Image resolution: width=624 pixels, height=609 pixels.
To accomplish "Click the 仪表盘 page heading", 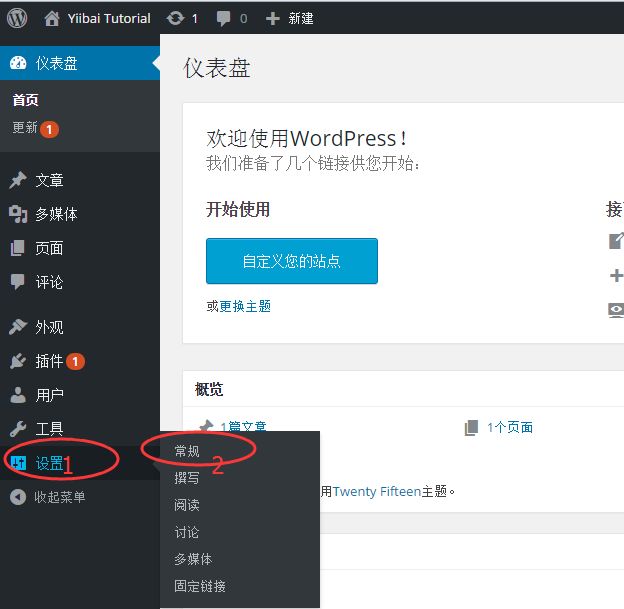I will (217, 68).
